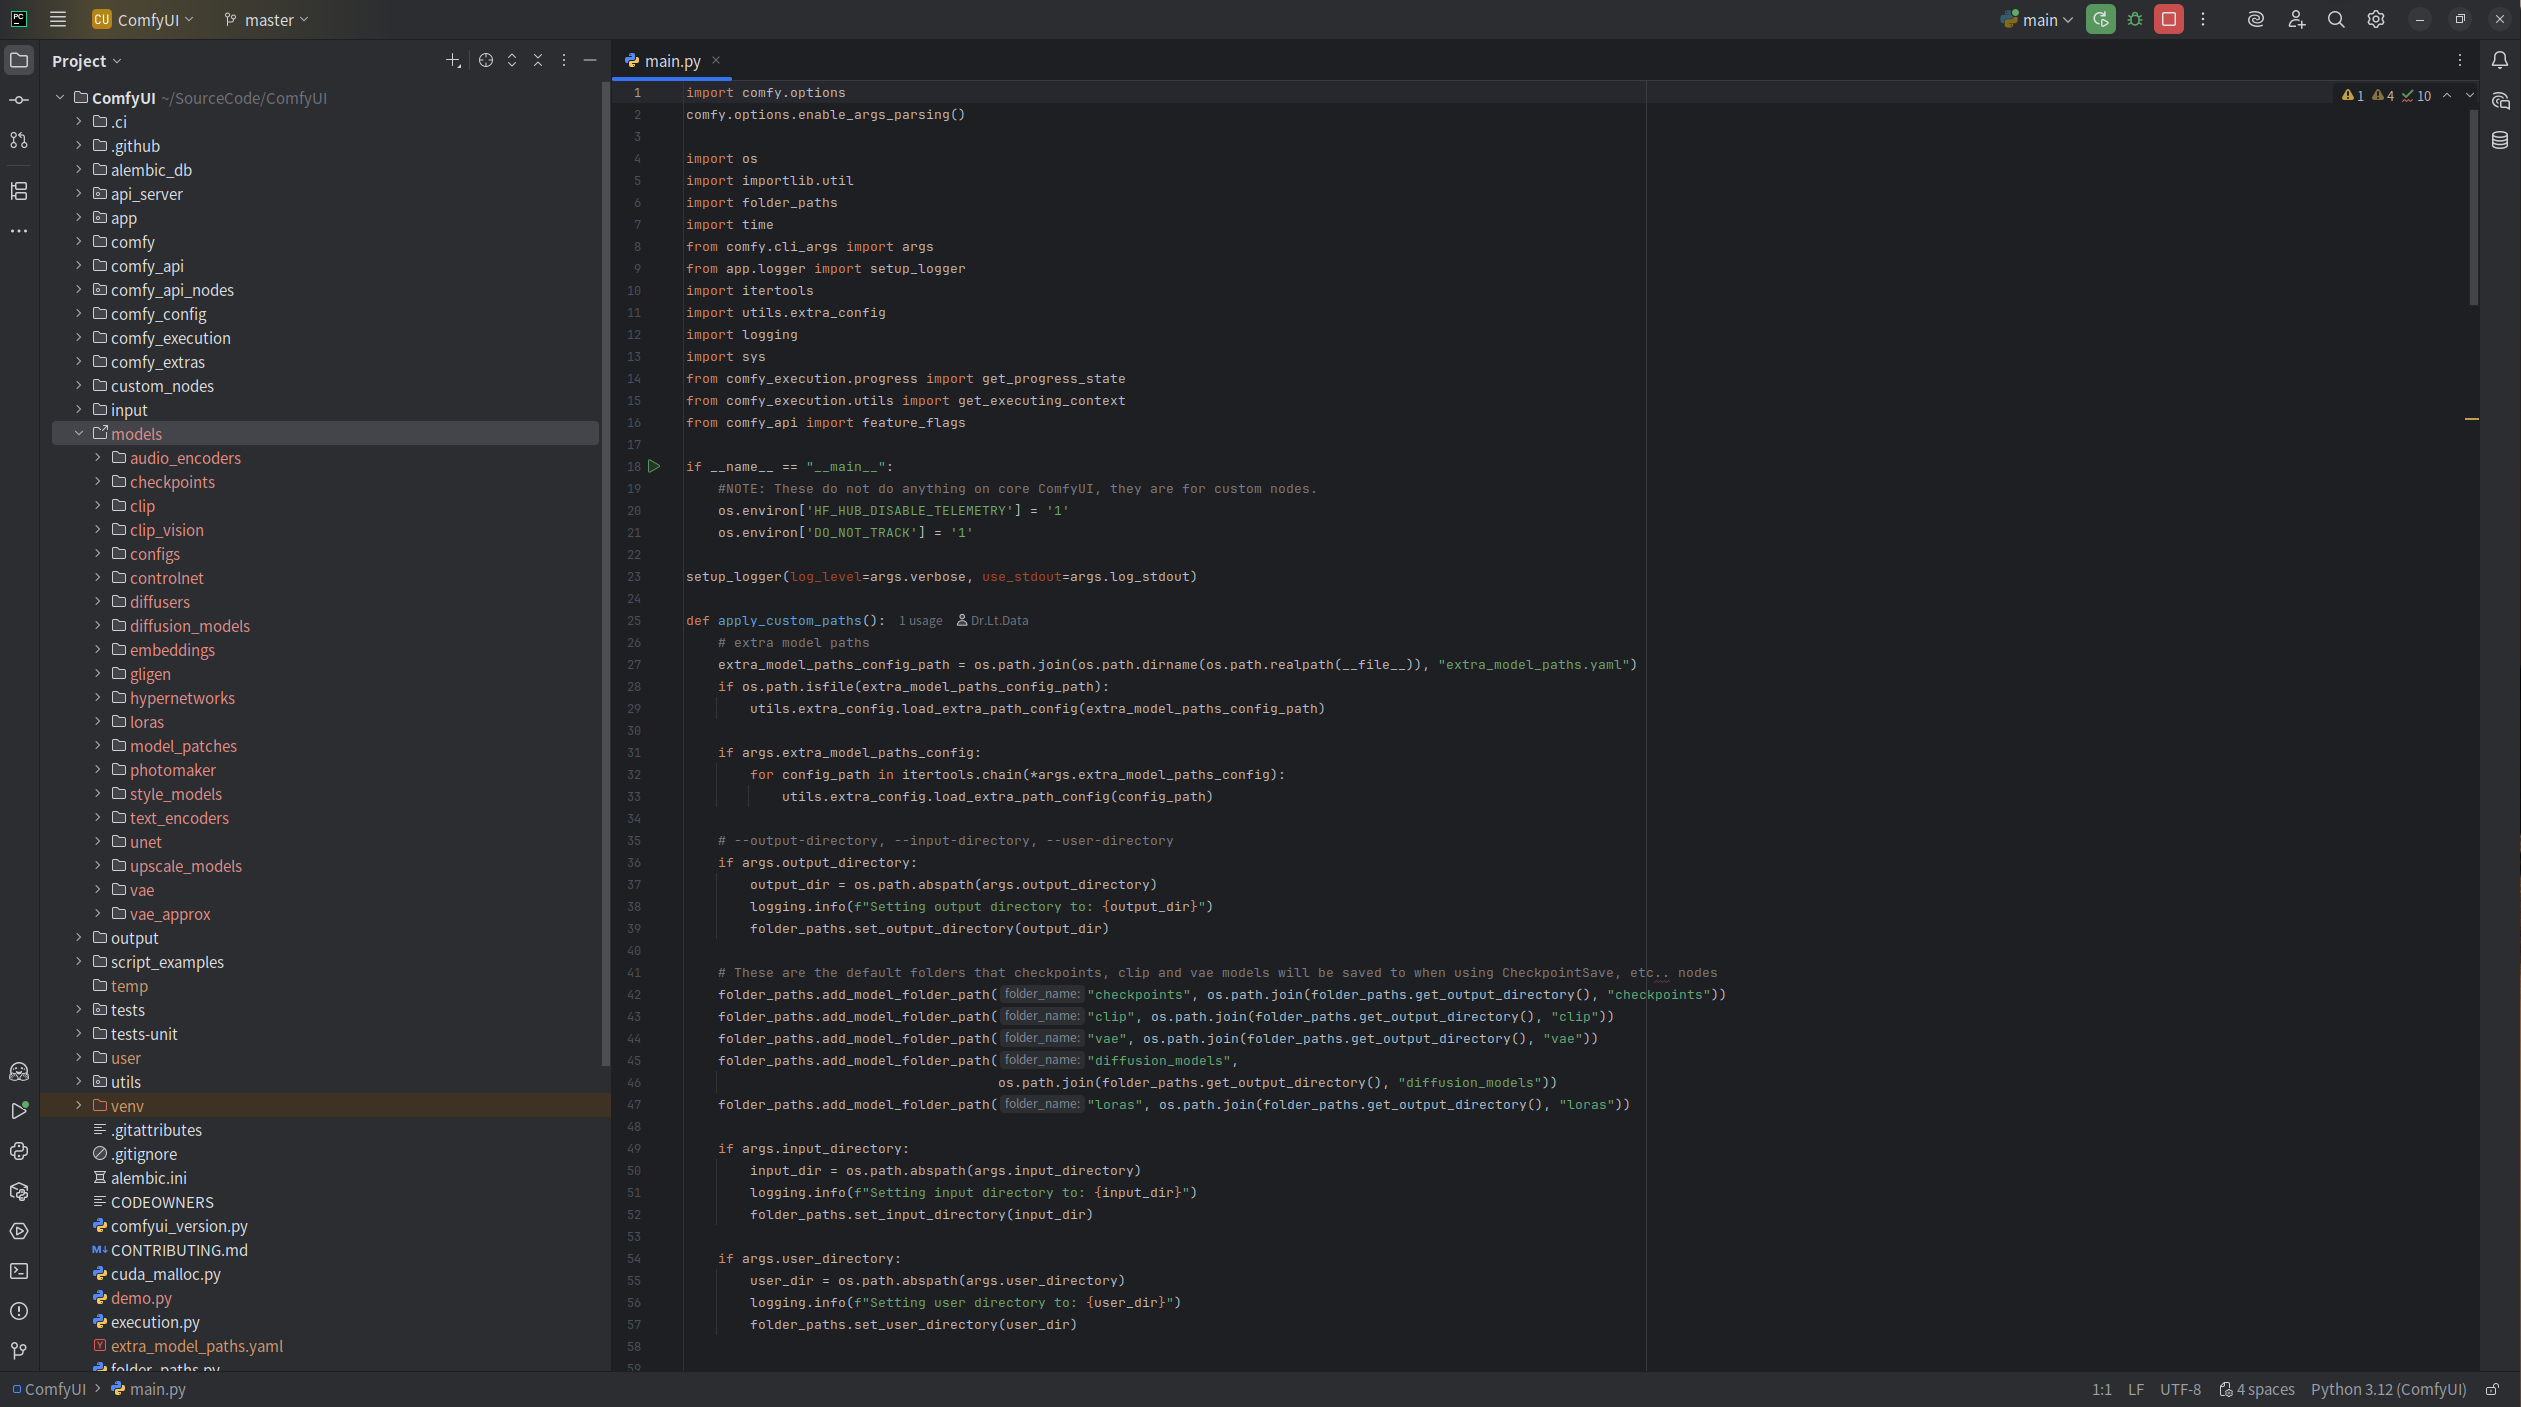Collapse the models folder
The image size is (2521, 1407).
click(79, 433)
